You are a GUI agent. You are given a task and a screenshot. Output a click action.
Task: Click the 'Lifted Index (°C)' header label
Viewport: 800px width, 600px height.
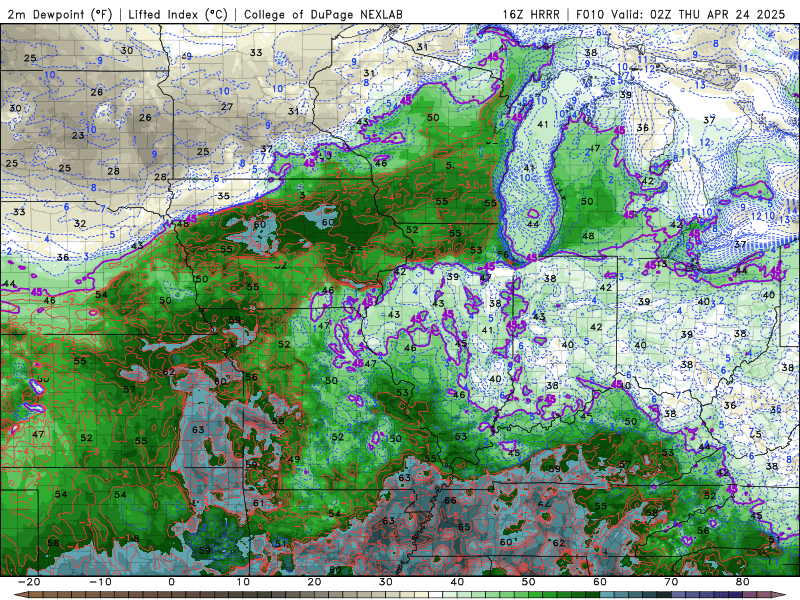(178, 14)
